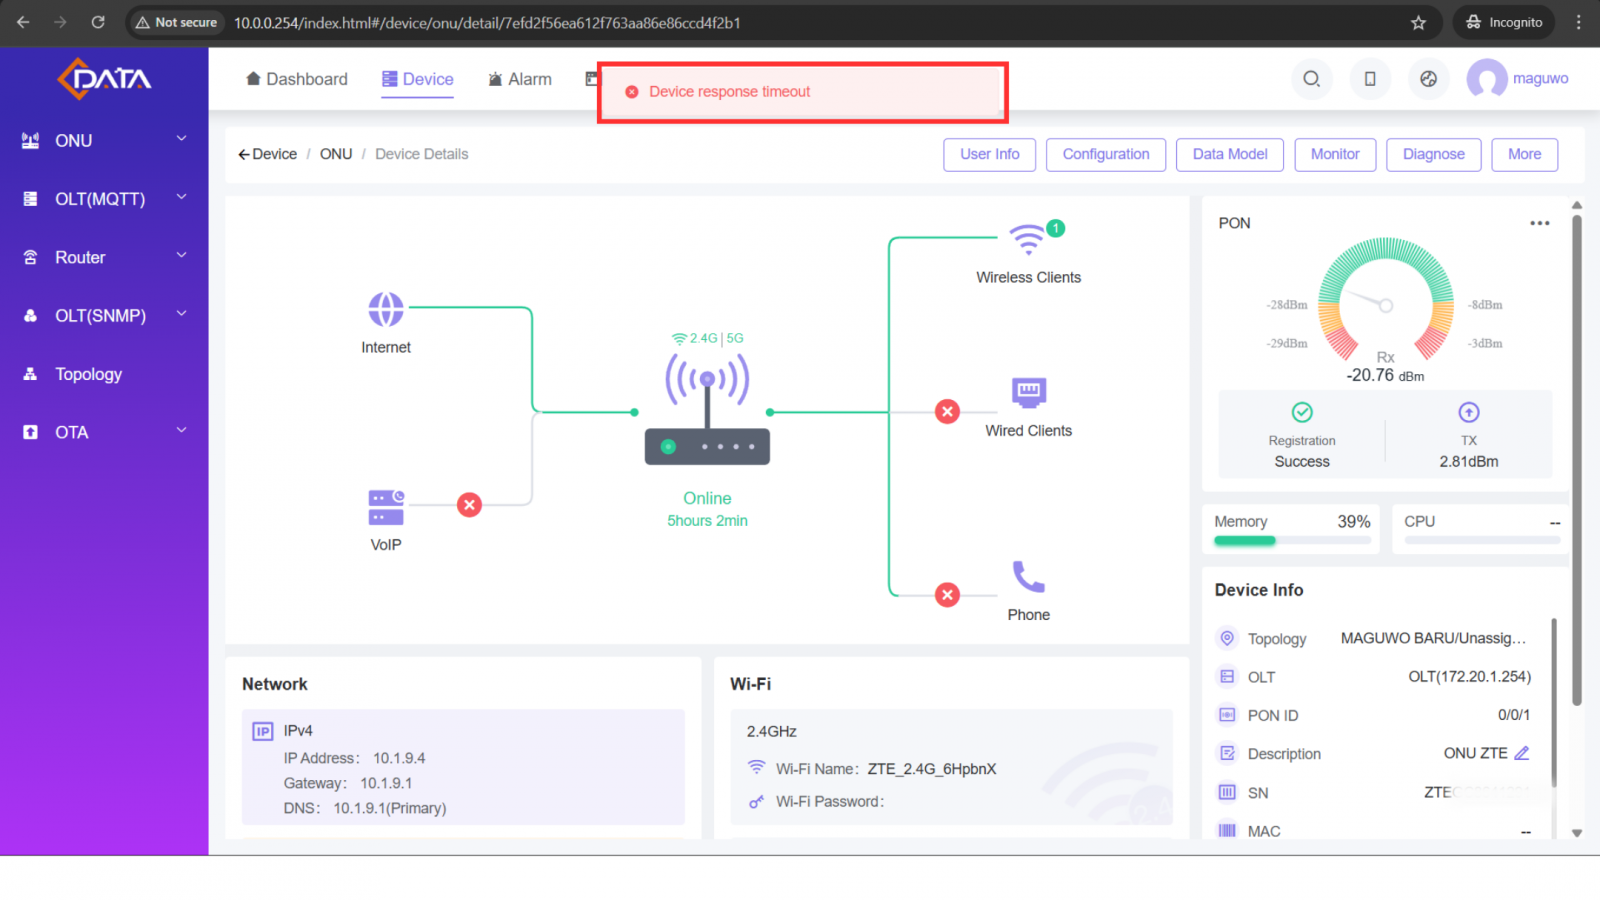Bookmark this page with the star icon
Screen dimensions: 1600x900
1418,22
